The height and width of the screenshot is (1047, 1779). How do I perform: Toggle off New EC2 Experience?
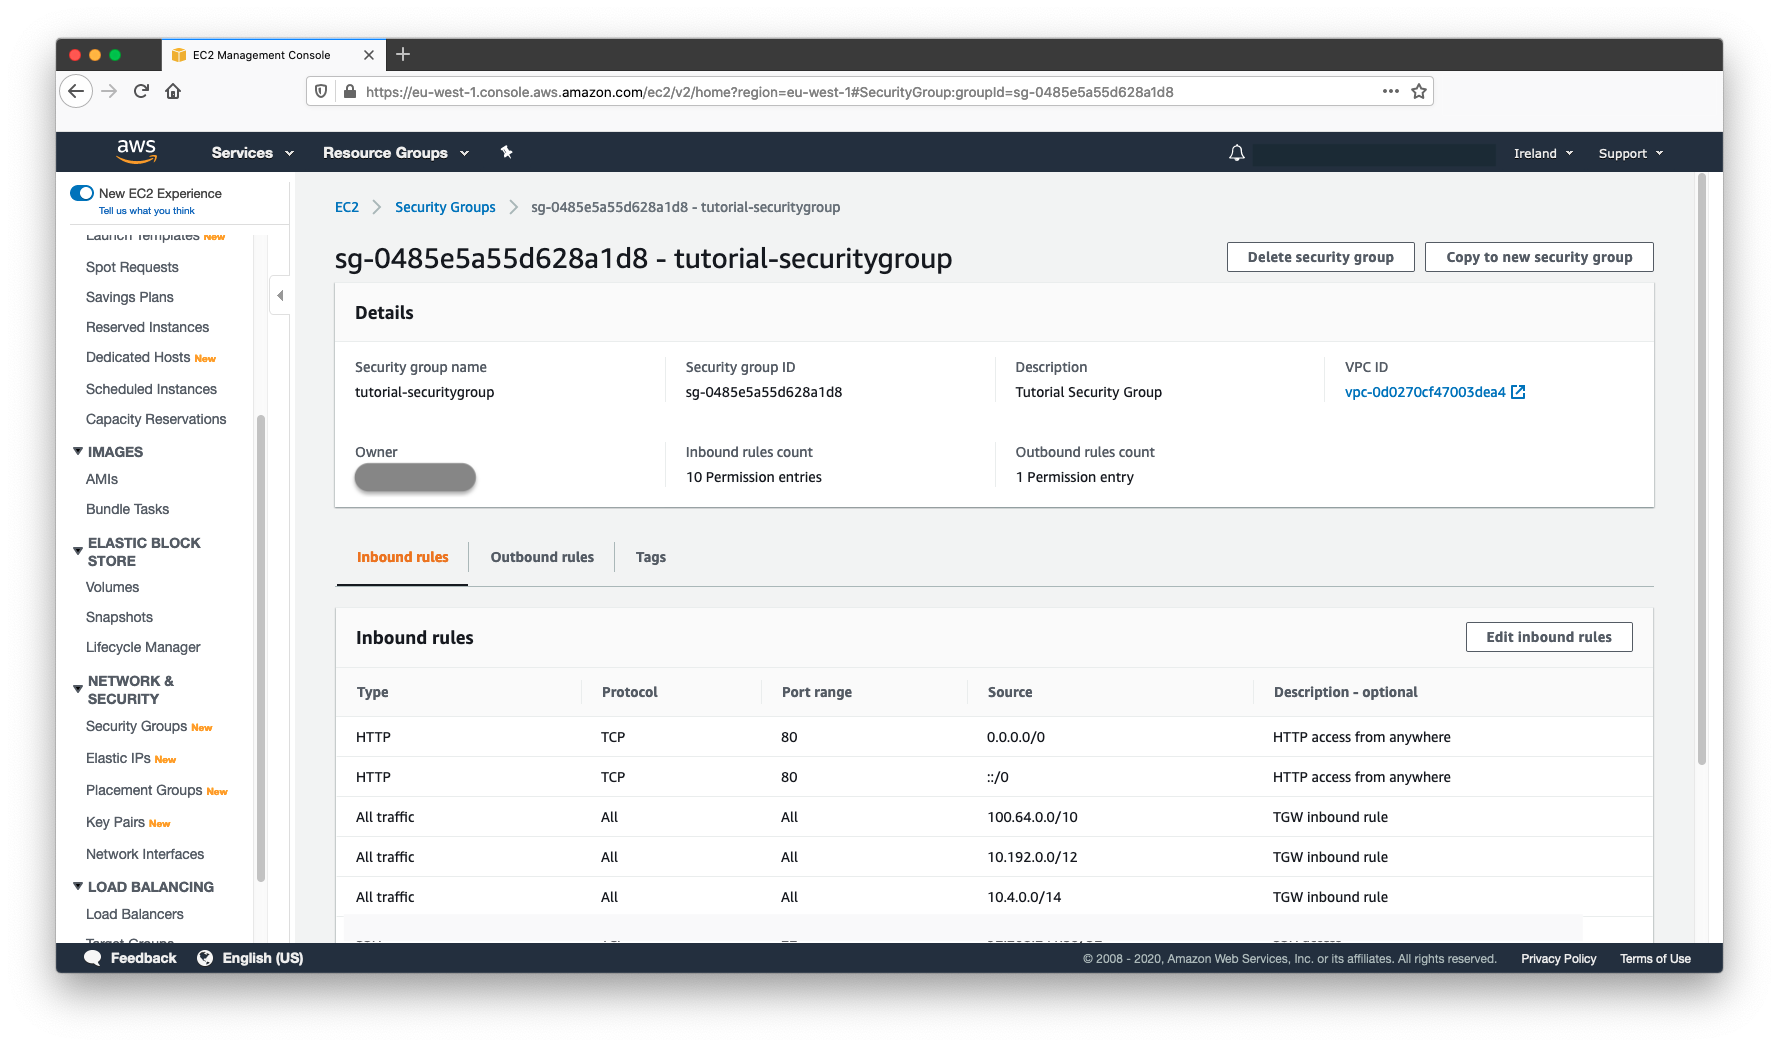[81, 193]
